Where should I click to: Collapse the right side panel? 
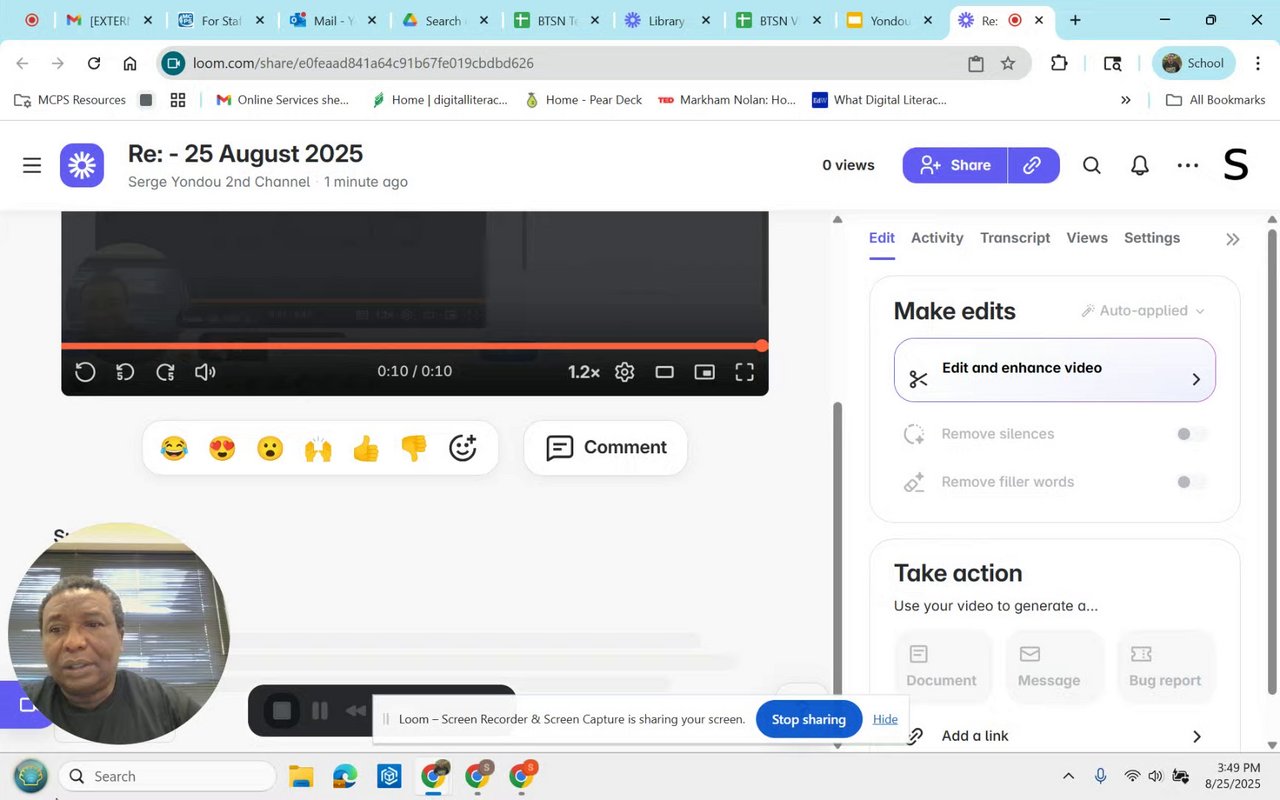[1233, 239]
